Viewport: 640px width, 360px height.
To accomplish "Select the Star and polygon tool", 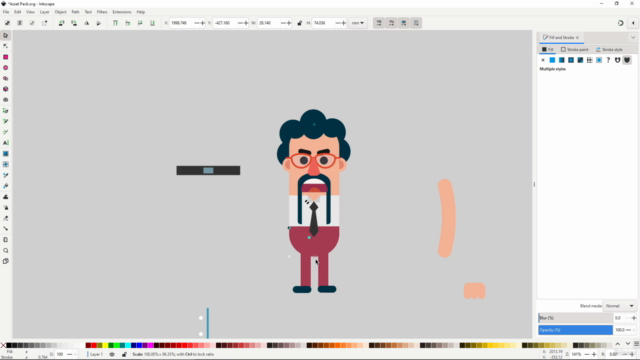I will [6, 78].
